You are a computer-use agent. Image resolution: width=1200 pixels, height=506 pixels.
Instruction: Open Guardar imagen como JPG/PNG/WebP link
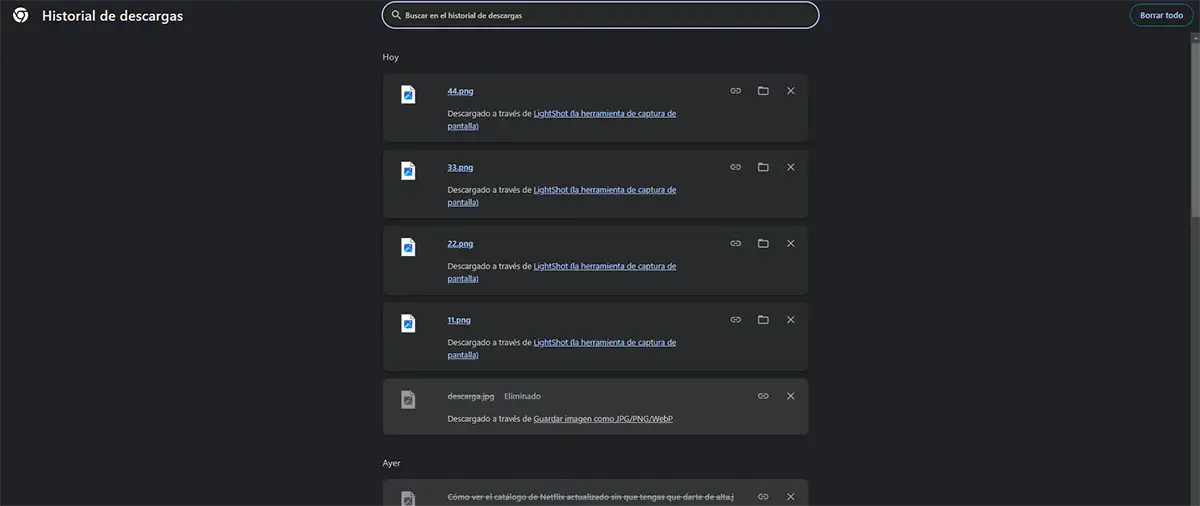tap(603, 419)
